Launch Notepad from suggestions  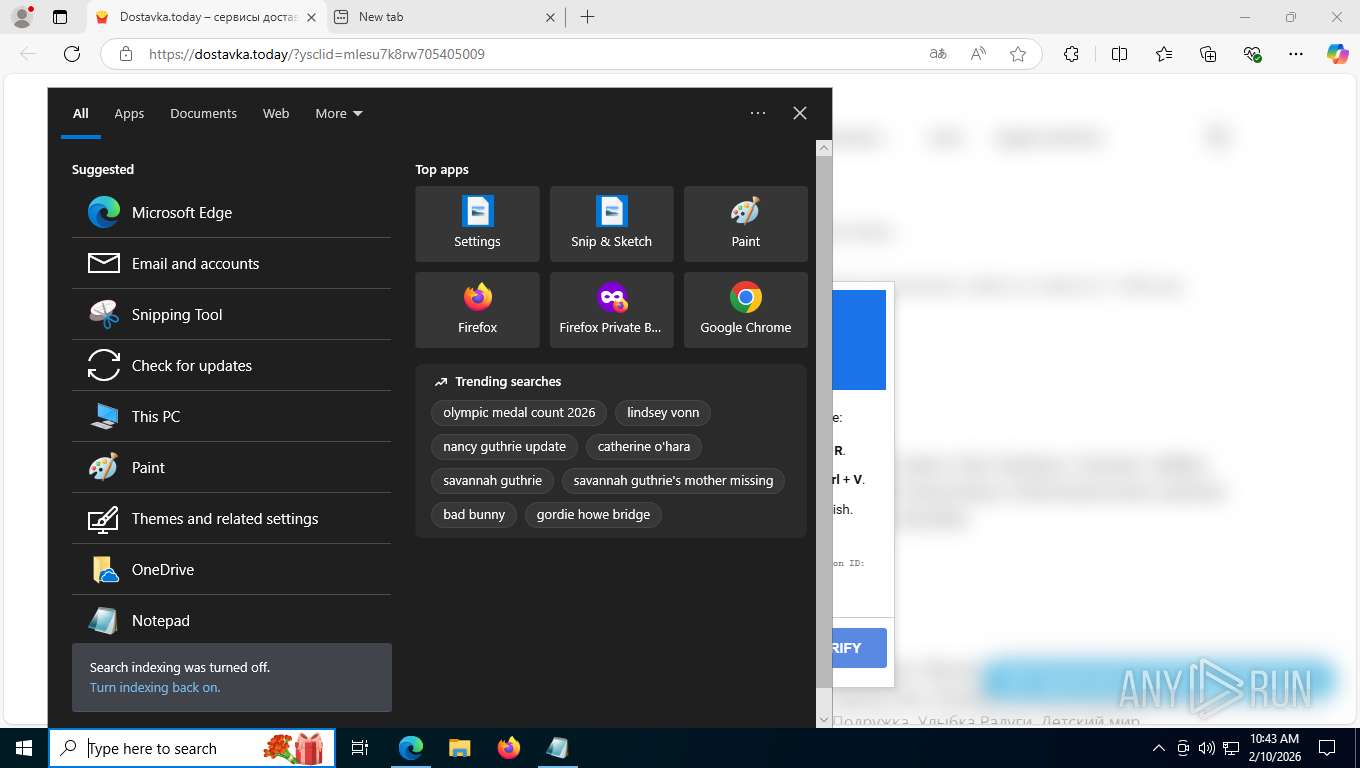click(x=231, y=620)
